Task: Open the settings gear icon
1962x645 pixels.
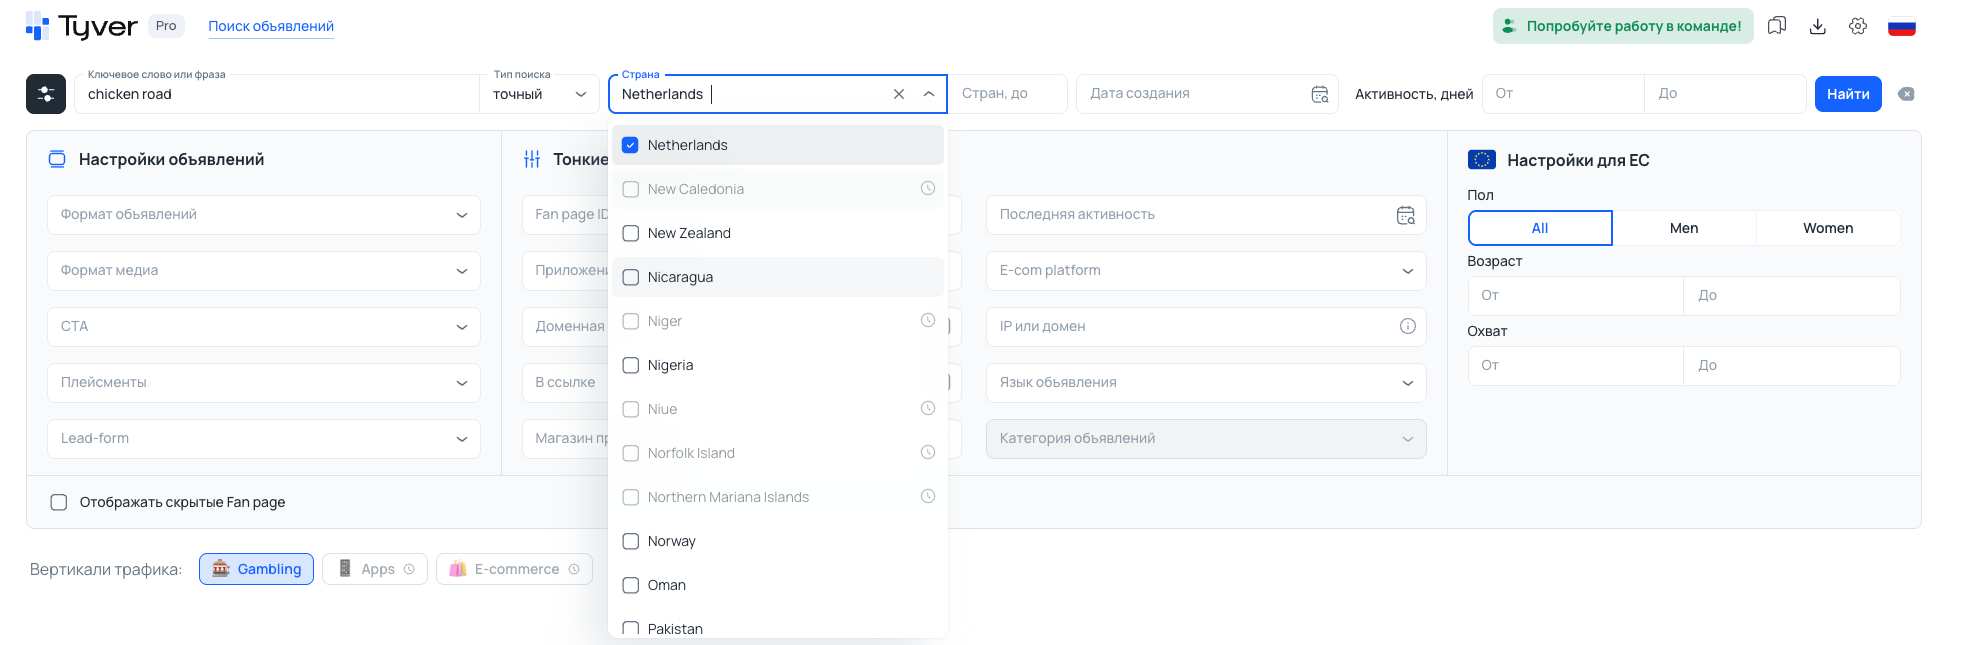Action: (x=1858, y=26)
